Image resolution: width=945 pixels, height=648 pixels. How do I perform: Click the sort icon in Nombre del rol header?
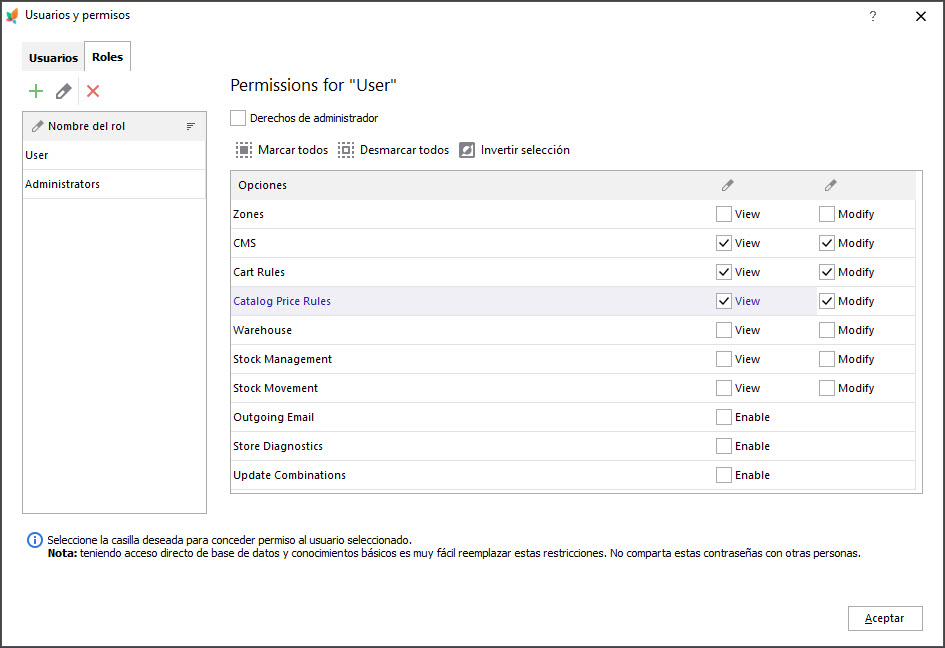tap(190, 126)
